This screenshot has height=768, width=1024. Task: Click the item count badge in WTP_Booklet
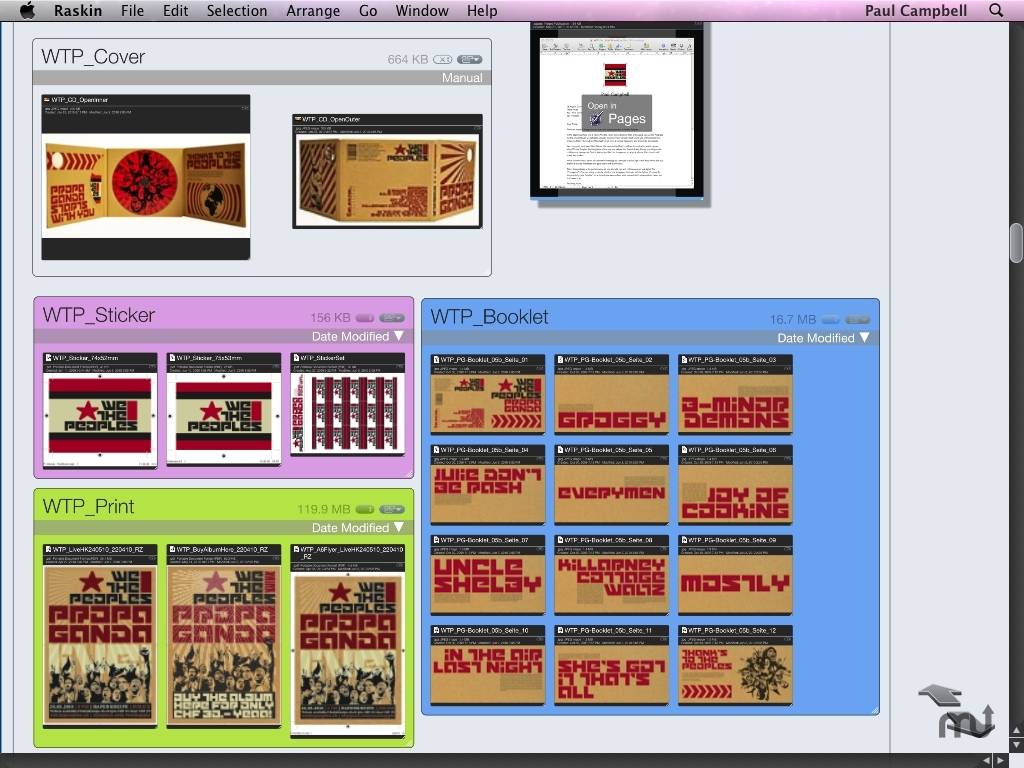(x=830, y=320)
